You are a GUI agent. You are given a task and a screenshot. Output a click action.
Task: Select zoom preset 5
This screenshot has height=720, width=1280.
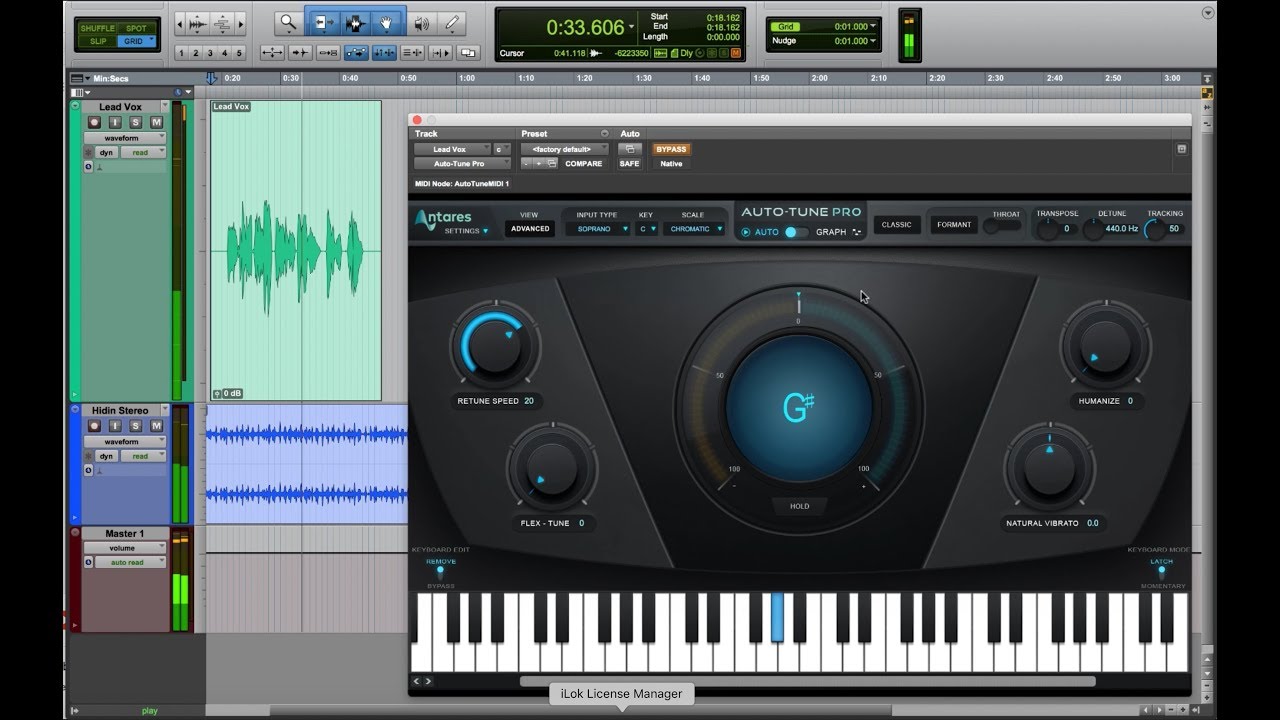coord(239,53)
